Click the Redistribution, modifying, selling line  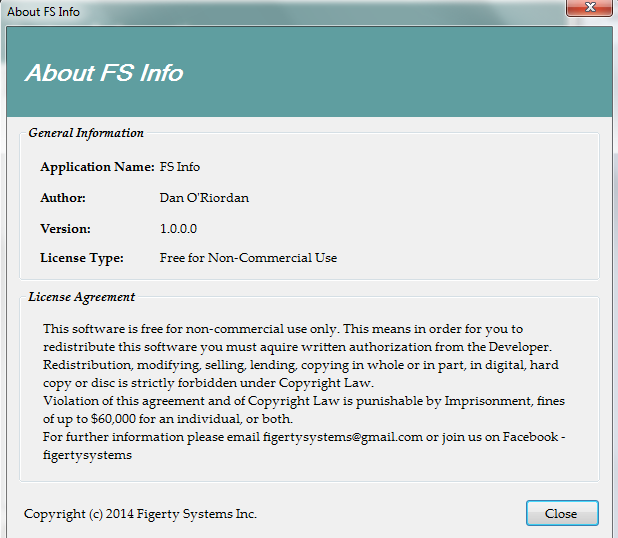pyautogui.click(x=300, y=365)
